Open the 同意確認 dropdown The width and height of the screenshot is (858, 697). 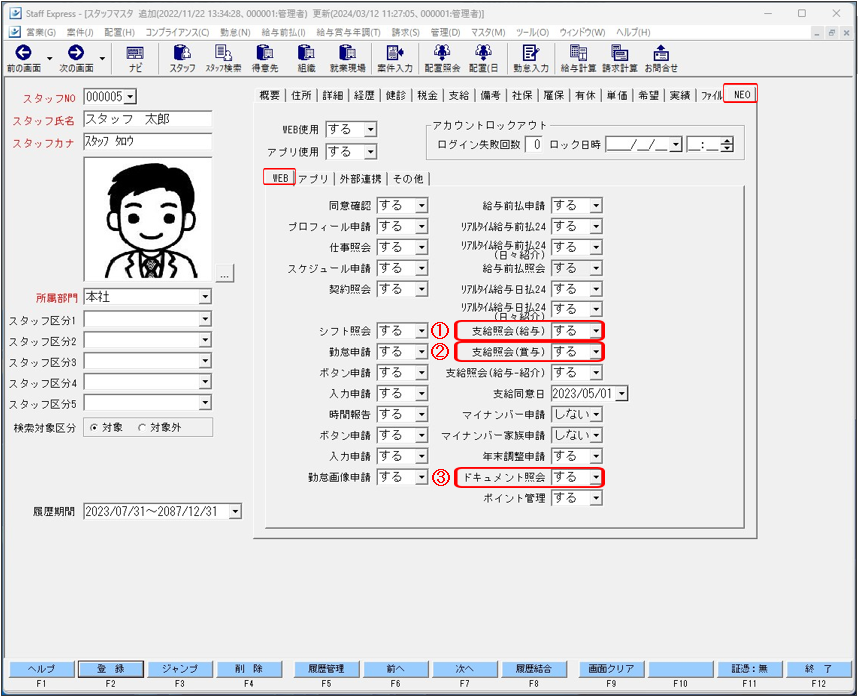click(x=421, y=206)
